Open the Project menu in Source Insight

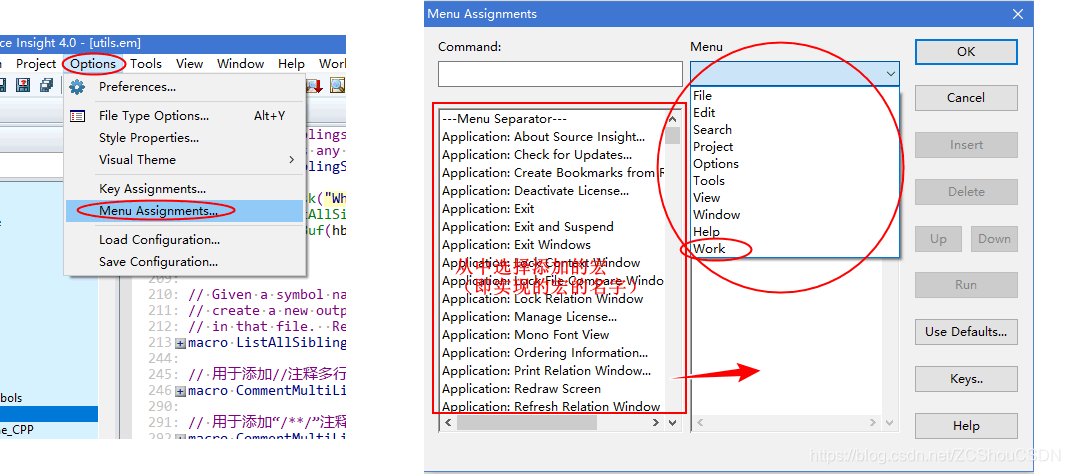(35, 63)
